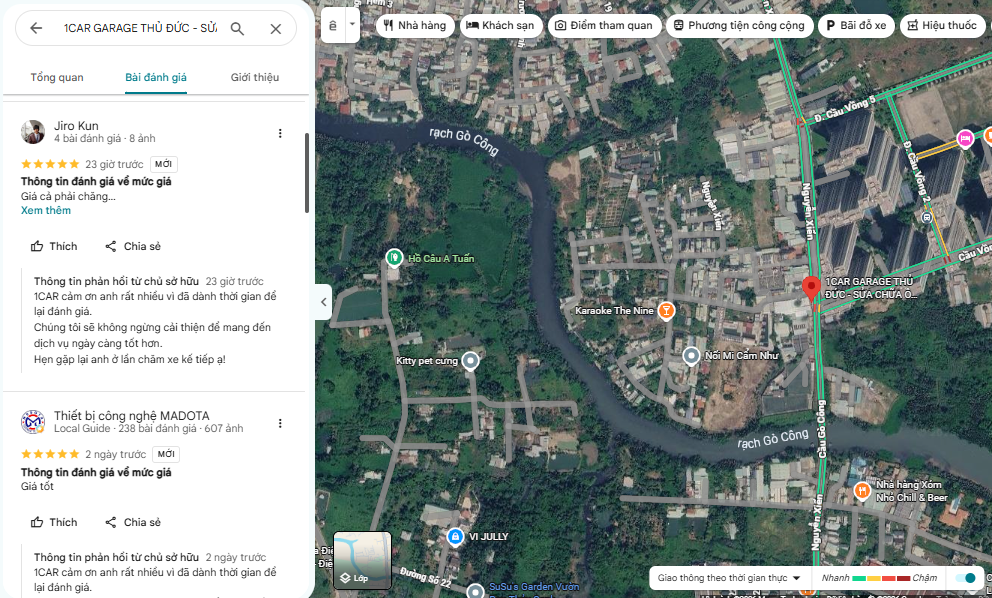Filter map by Điểm tham quan
The height and width of the screenshot is (598, 992).
pyautogui.click(x=604, y=25)
